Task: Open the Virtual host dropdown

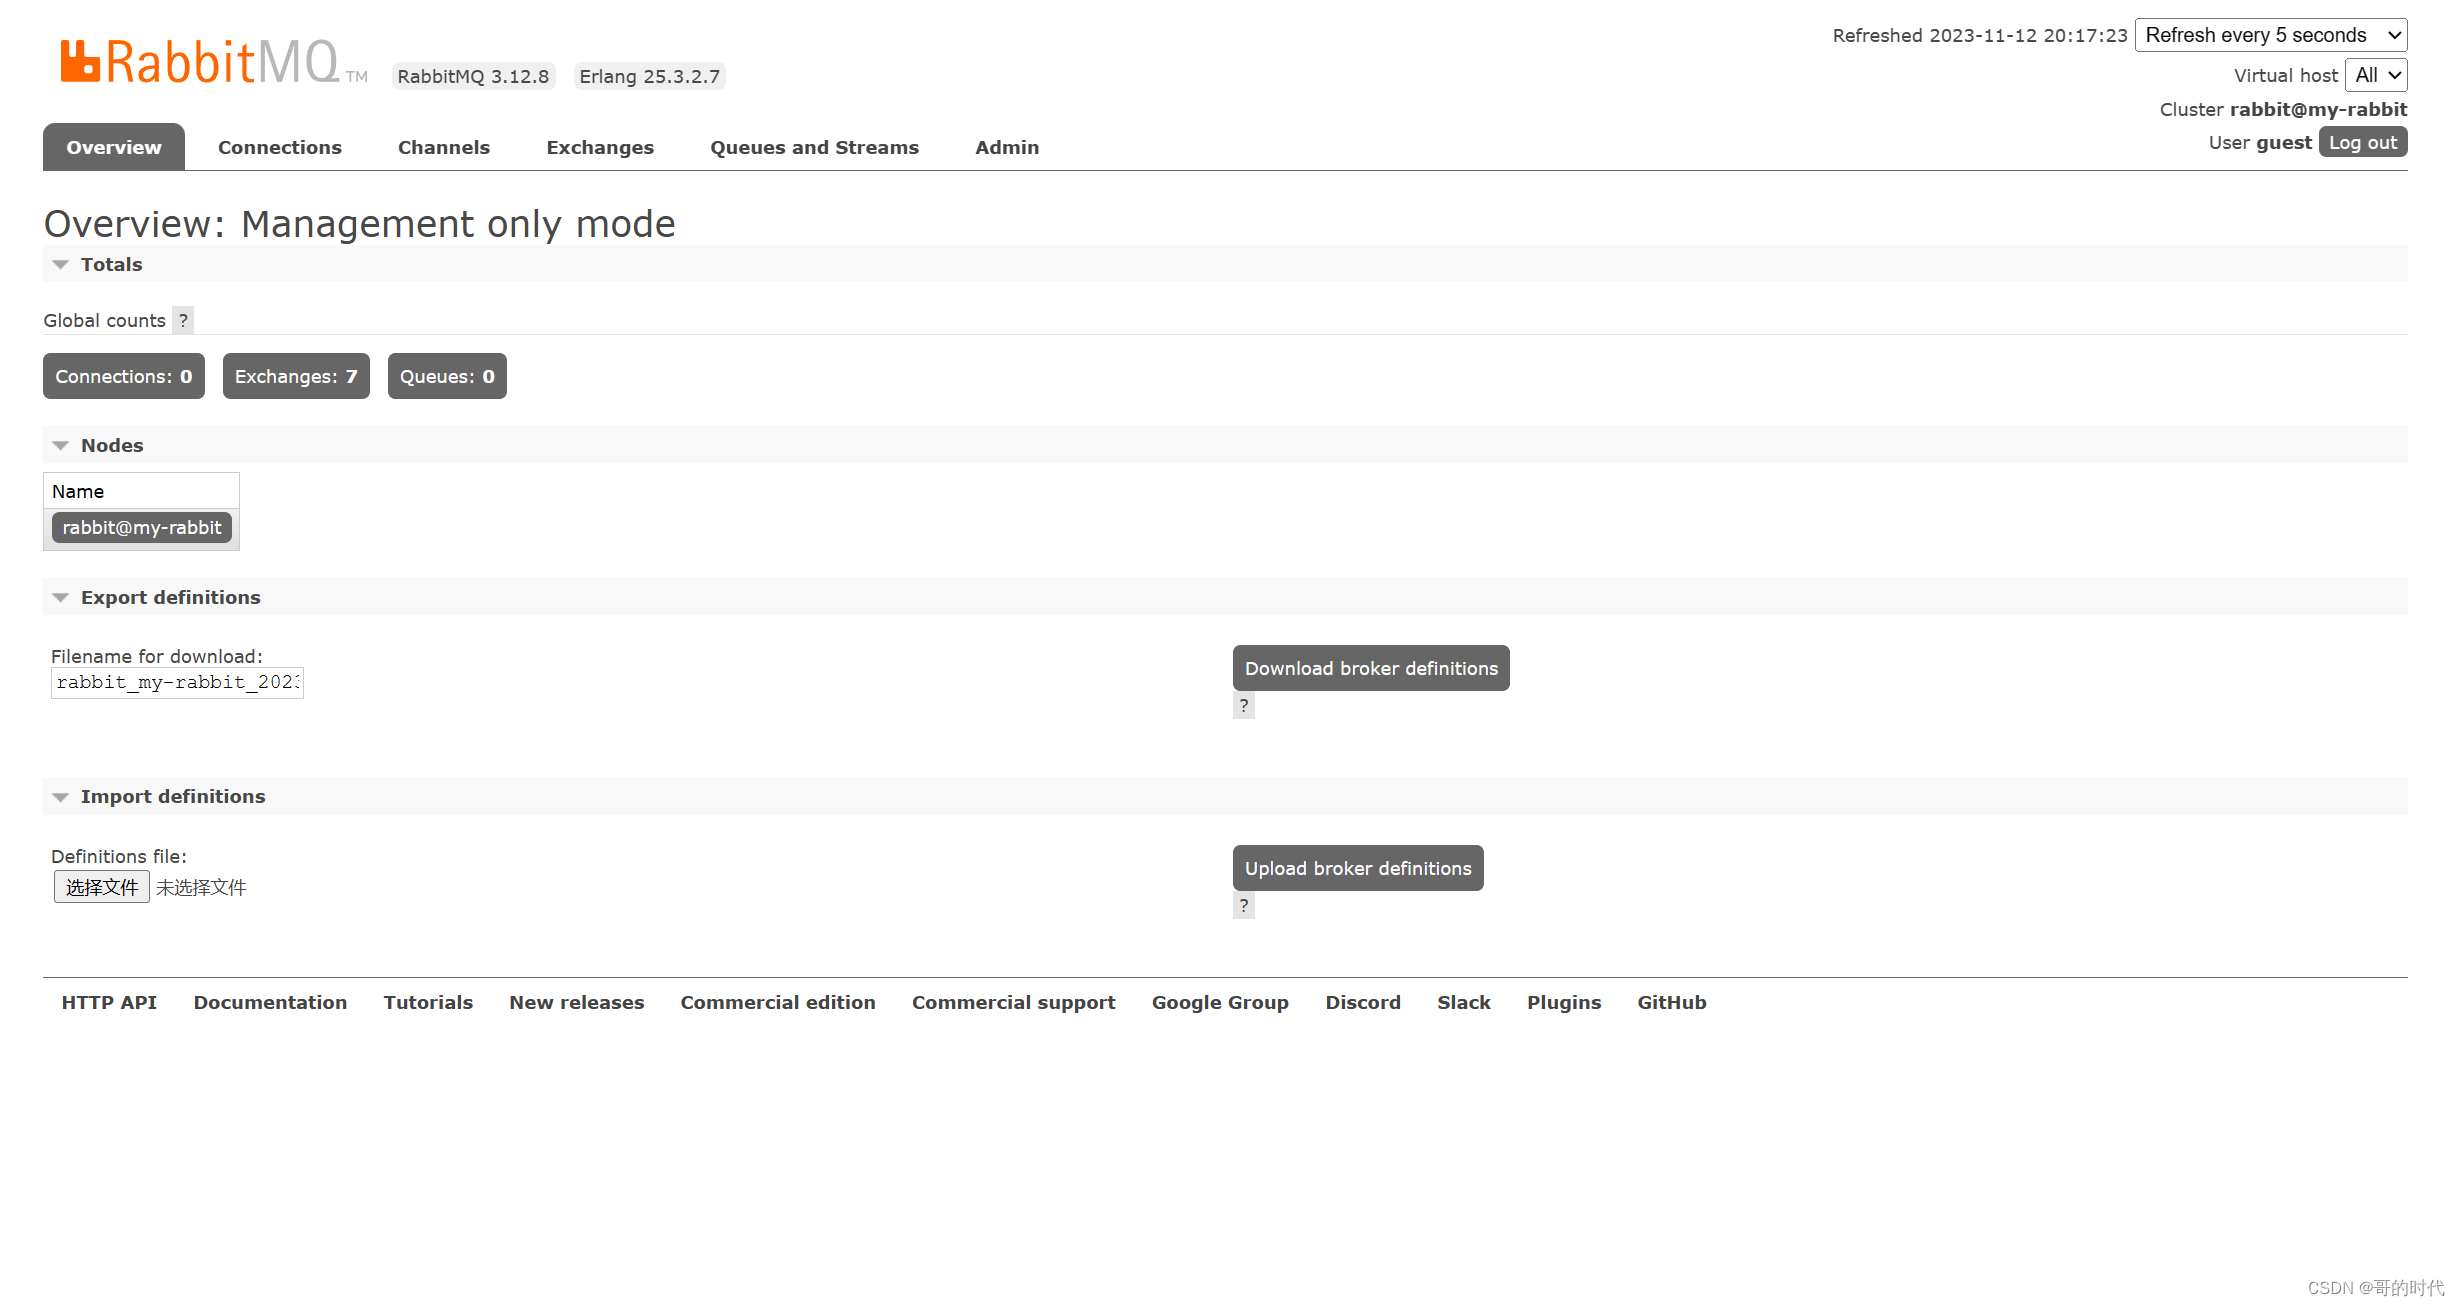Action: click(x=2376, y=75)
